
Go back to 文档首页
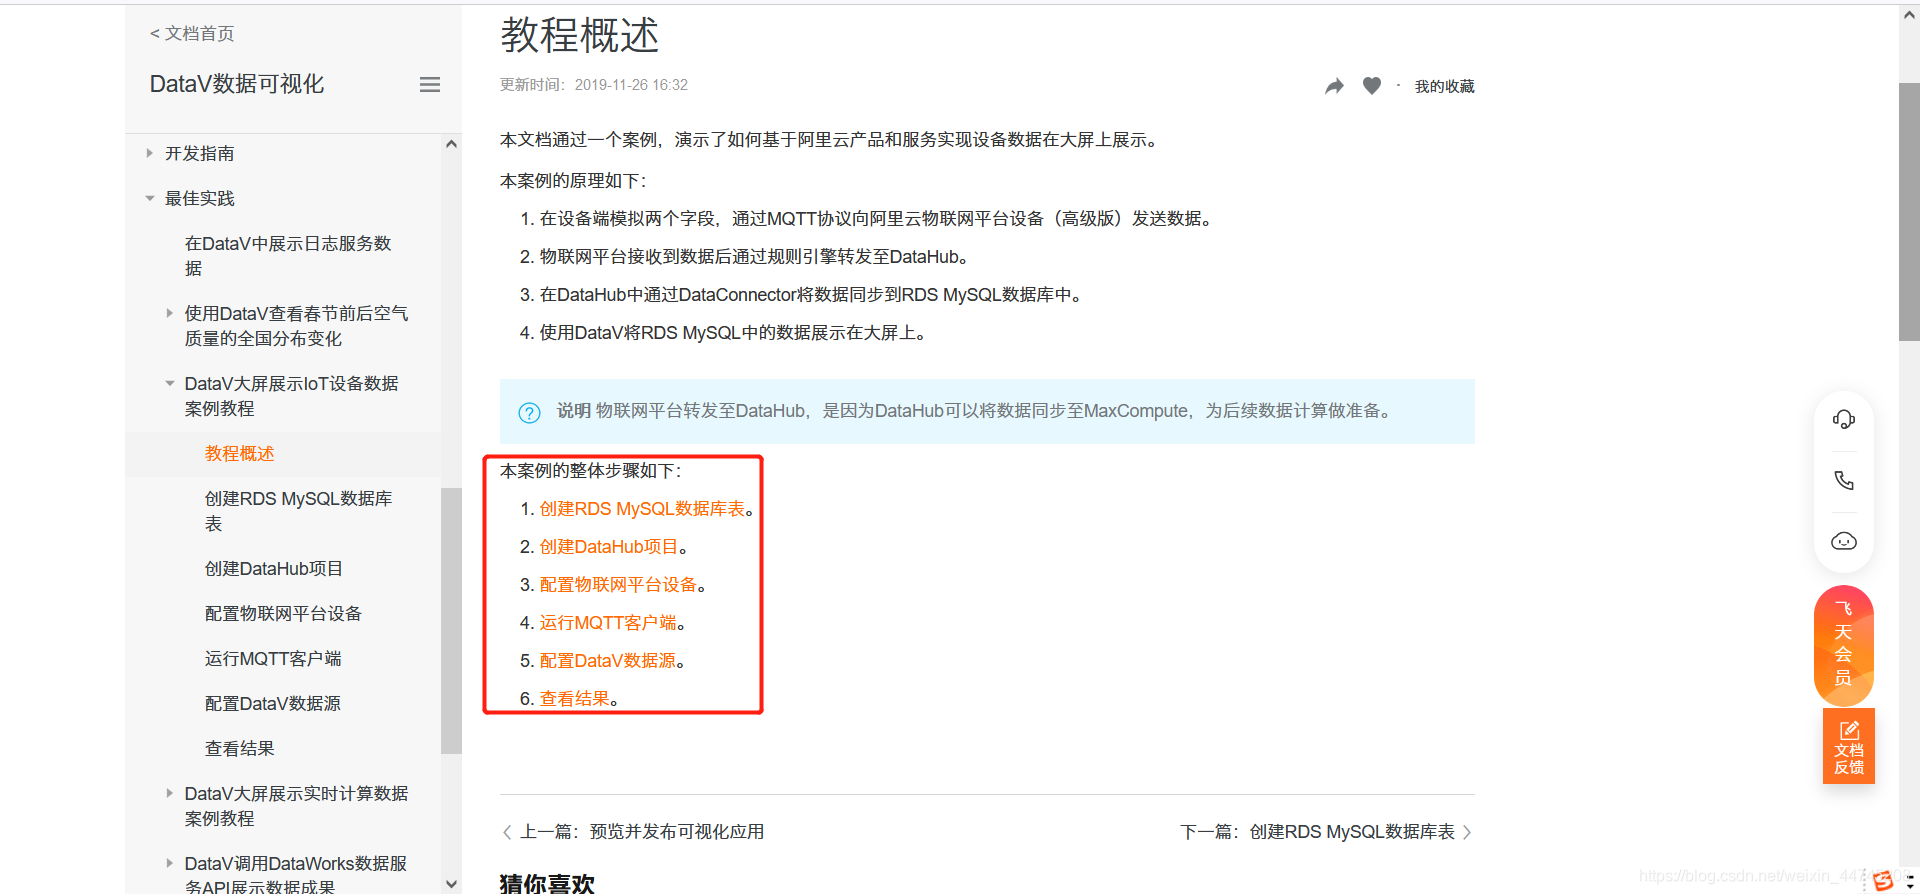192,33
